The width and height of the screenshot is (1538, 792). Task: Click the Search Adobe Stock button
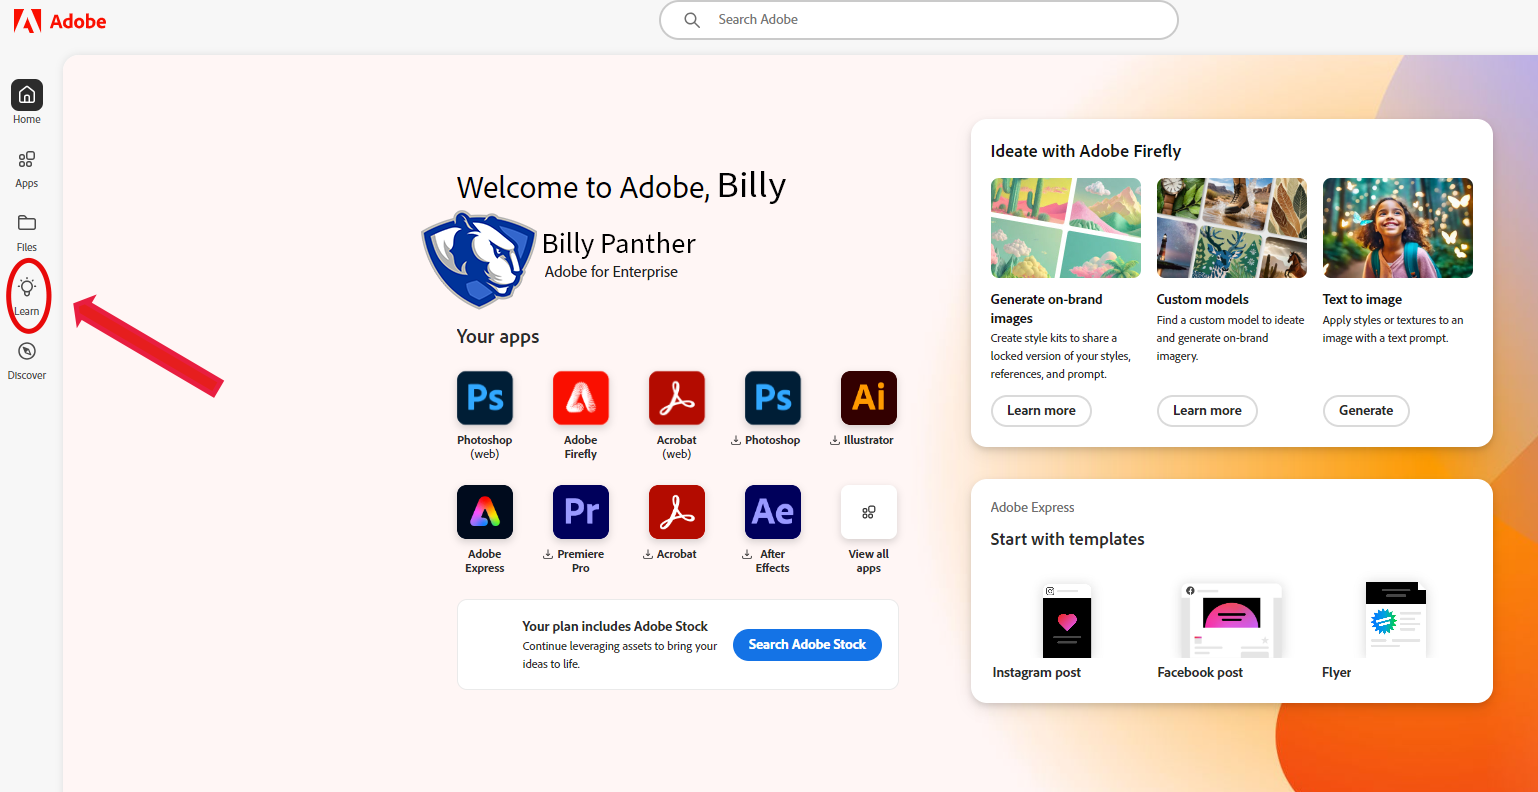coord(807,645)
